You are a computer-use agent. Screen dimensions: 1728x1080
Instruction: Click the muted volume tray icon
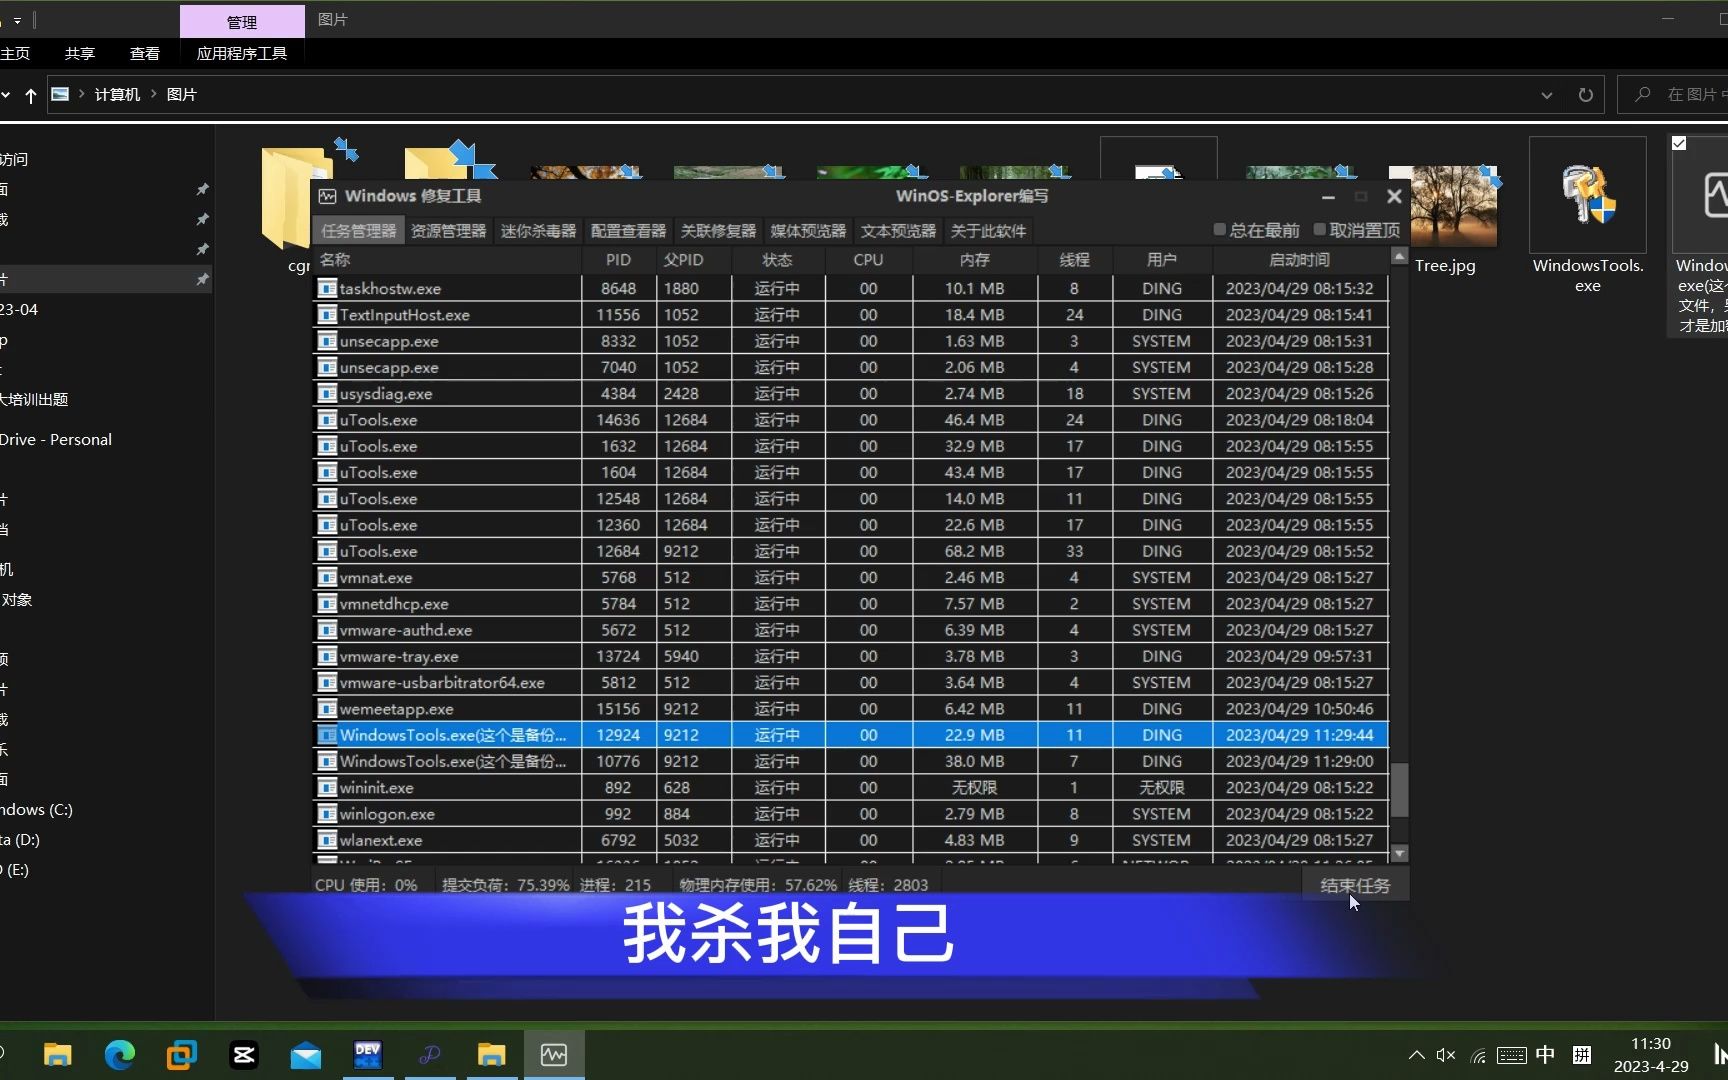point(1446,1055)
